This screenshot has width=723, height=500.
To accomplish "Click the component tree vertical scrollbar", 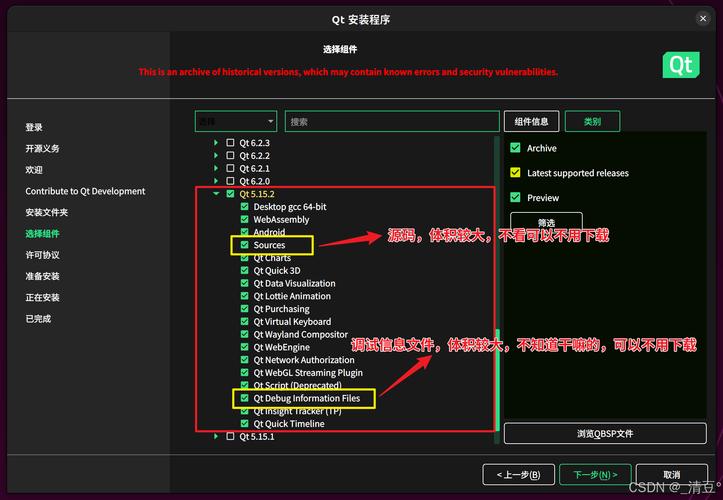I will (498, 379).
